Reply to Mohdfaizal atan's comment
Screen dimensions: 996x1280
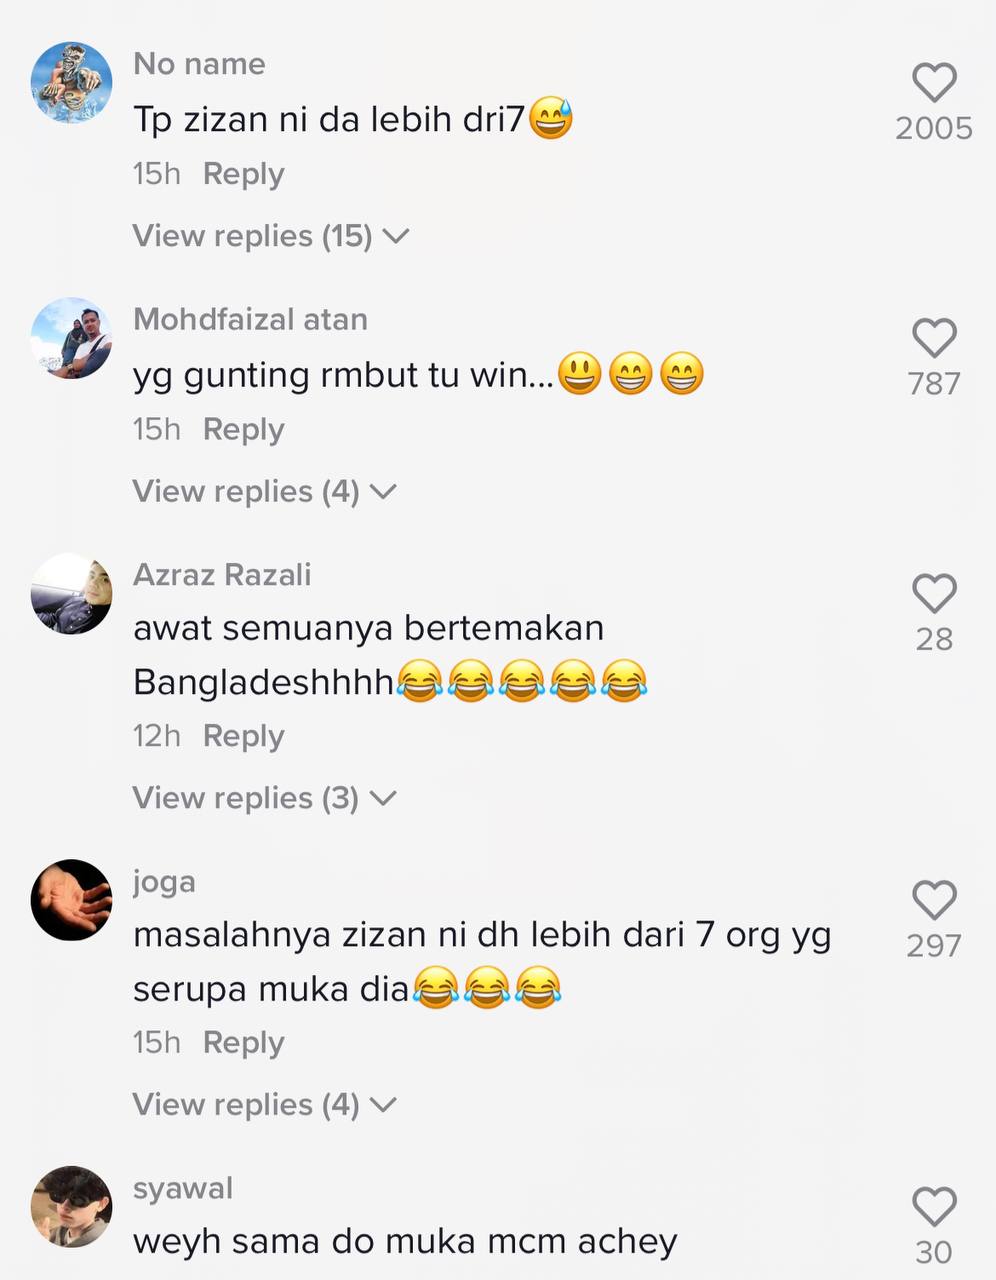pyautogui.click(x=243, y=430)
